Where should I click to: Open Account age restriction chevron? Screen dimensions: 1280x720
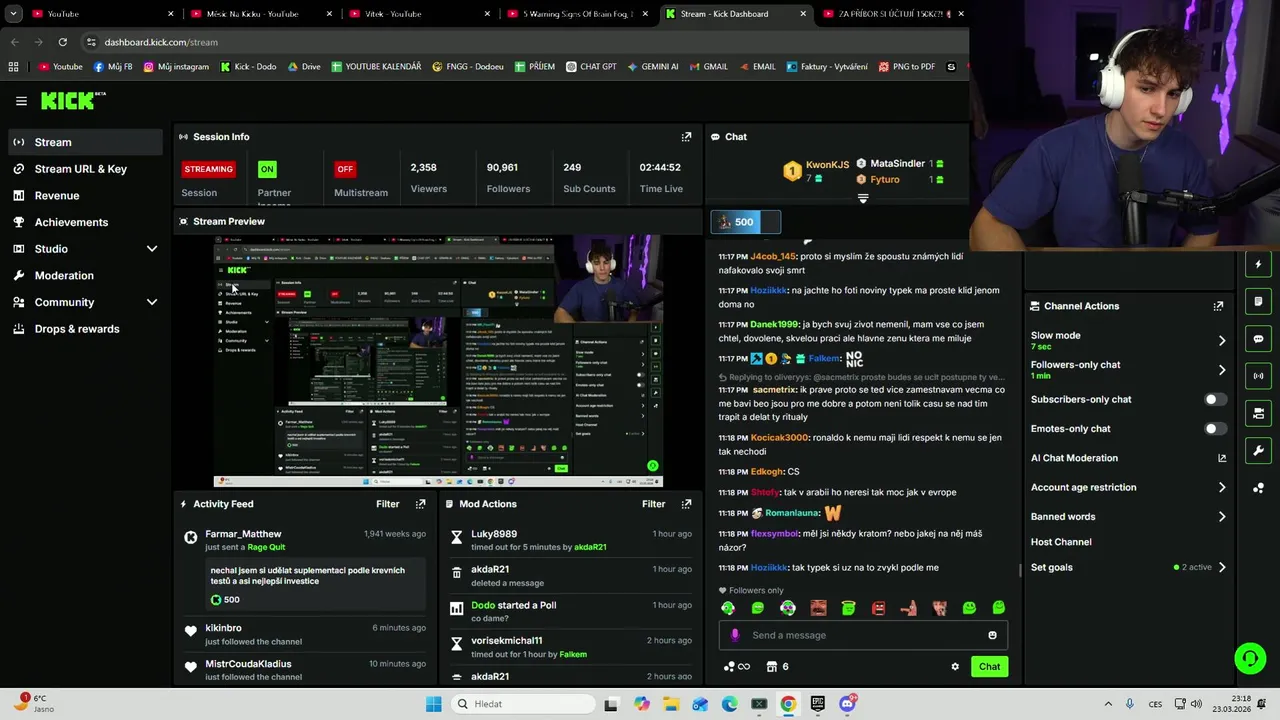coord(1221,487)
